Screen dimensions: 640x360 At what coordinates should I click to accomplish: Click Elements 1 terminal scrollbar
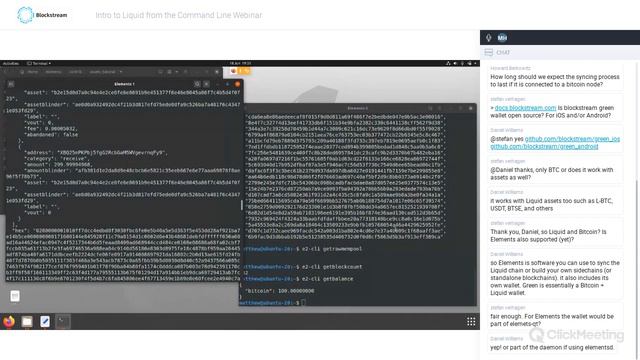[242, 205]
